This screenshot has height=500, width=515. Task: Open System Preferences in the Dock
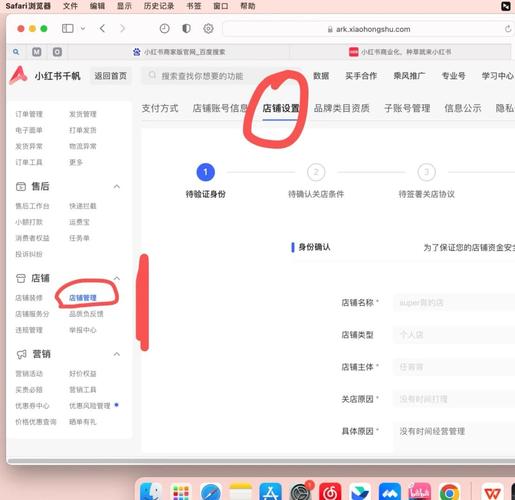(x=300, y=492)
